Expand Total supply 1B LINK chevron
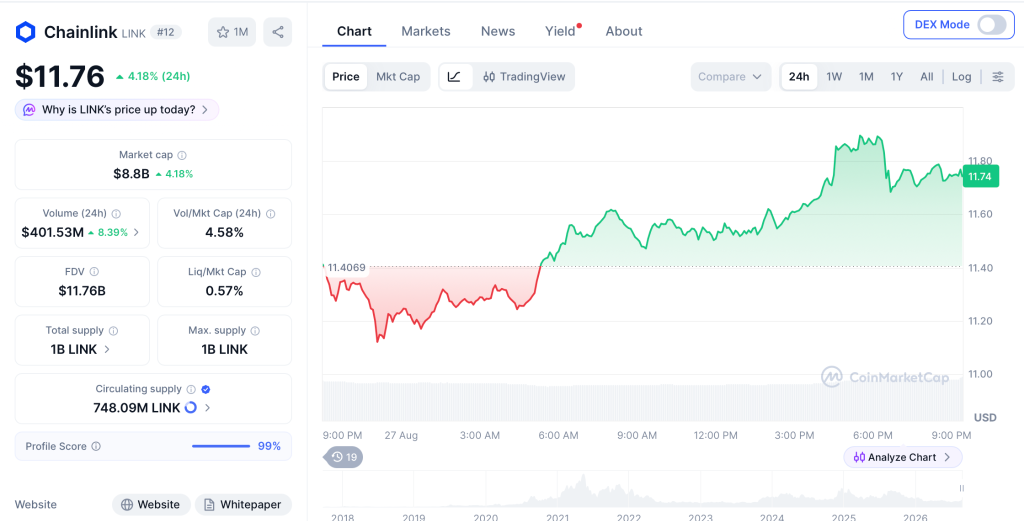Viewport: 1024px width, 521px height. coord(107,349)
